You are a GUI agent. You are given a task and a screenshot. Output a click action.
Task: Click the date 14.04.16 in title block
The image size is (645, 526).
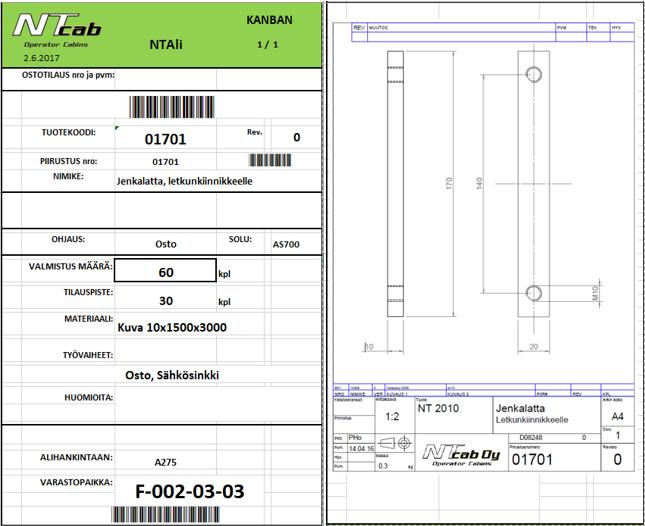(362, 448)
